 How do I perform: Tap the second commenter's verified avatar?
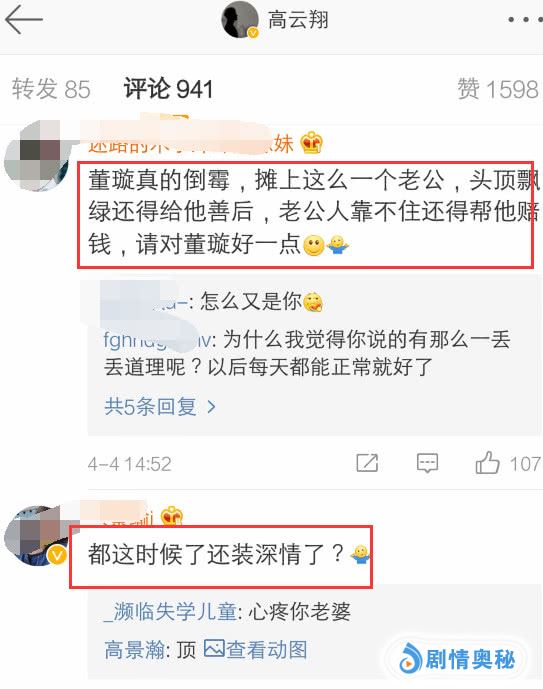36,536
